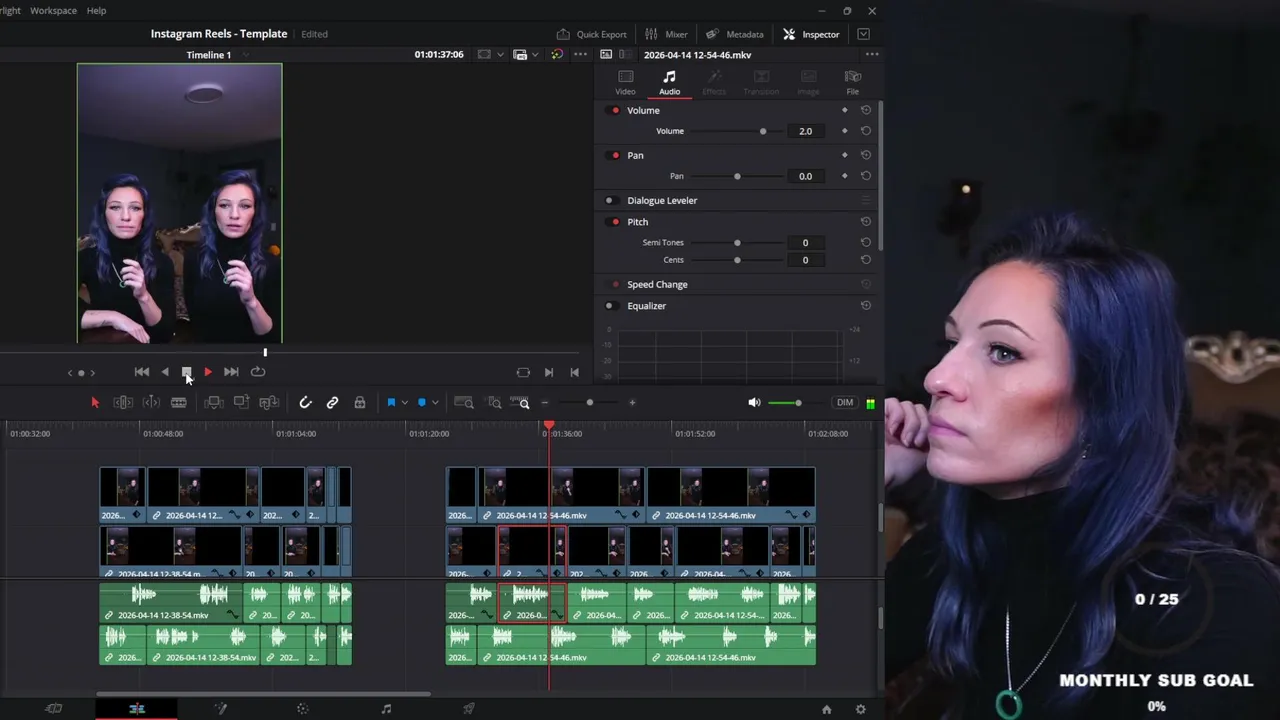Viewport: 1280px width, 720px height.
Task: Open viewer options three-dot menu
Action: tap(581, 54)
